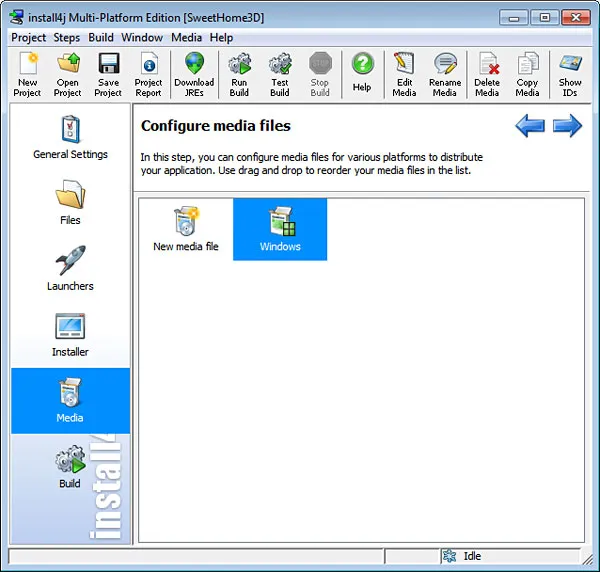Toggle Show IDs in the toolbar

pos(570,75)
